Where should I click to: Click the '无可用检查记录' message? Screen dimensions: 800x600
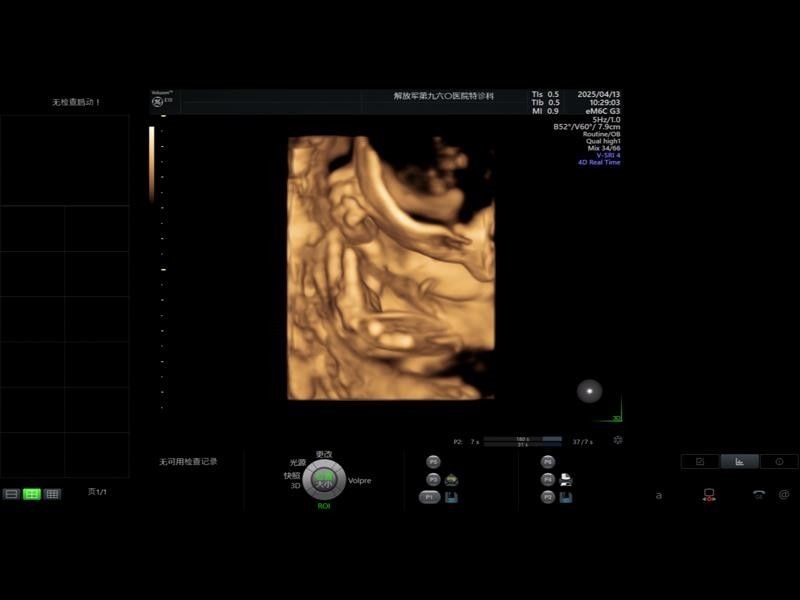pos(188,462)
